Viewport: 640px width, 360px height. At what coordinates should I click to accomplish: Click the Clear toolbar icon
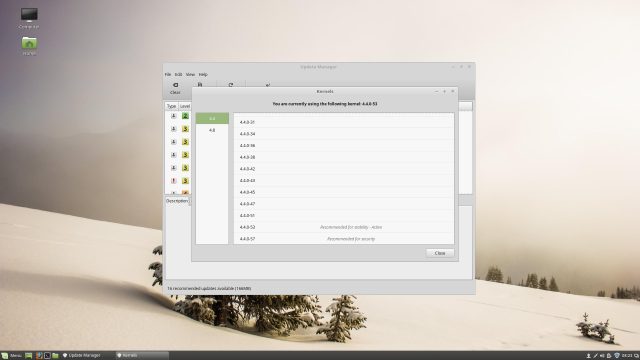[175, 88]
